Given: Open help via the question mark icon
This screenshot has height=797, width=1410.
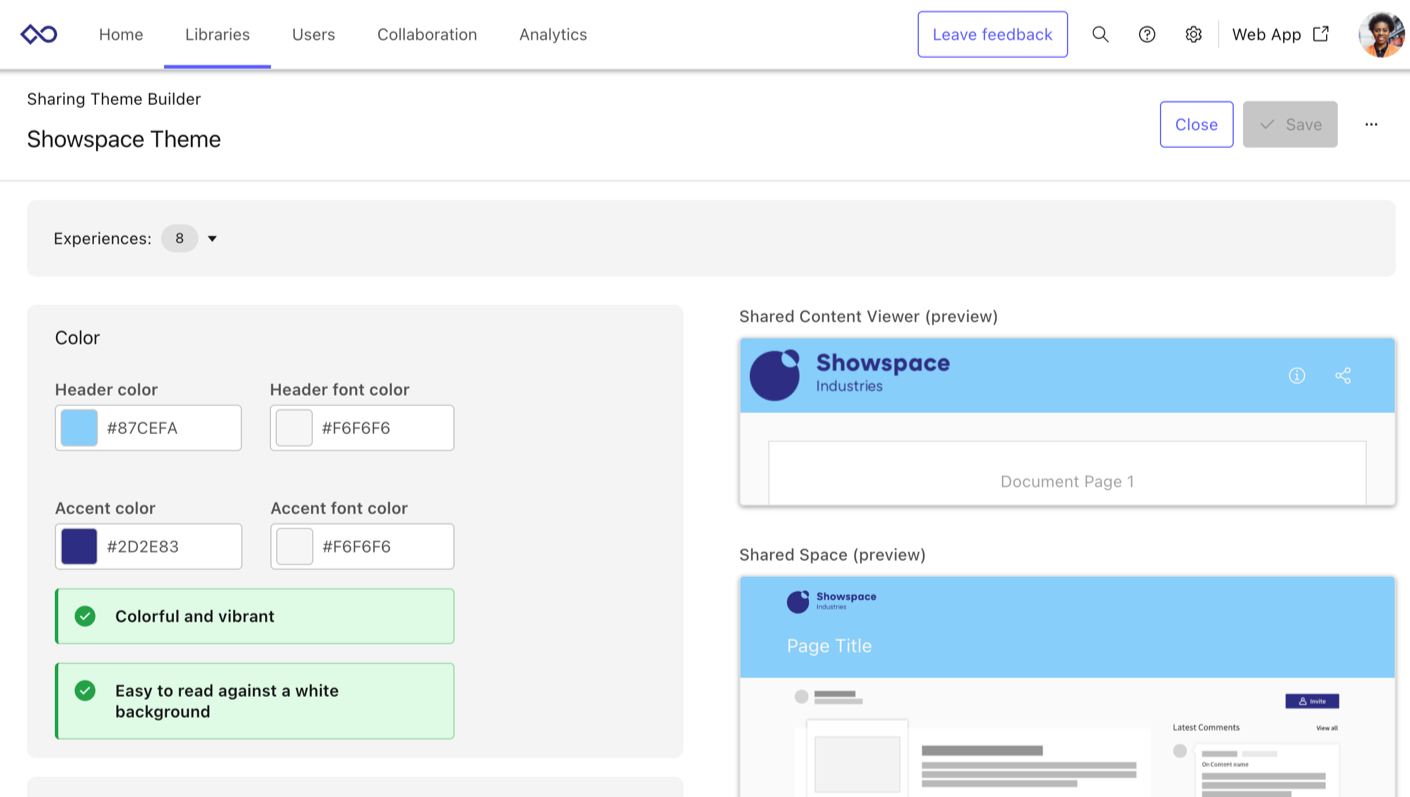Looking at the screenshot, I should point(1146,34).
